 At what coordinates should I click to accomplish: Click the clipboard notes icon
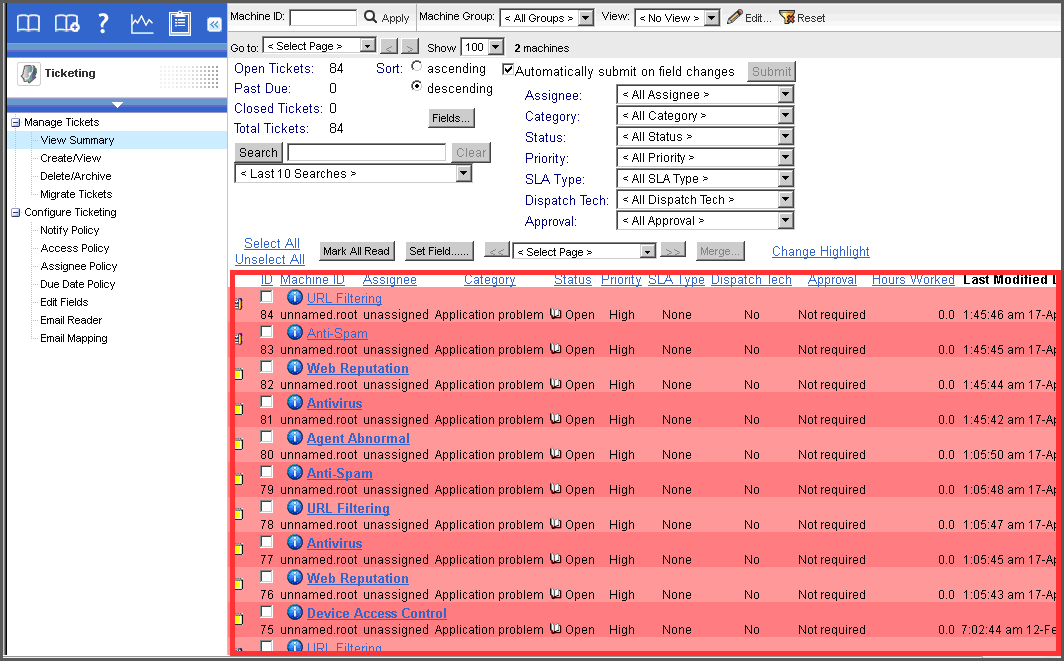point(180,24)
